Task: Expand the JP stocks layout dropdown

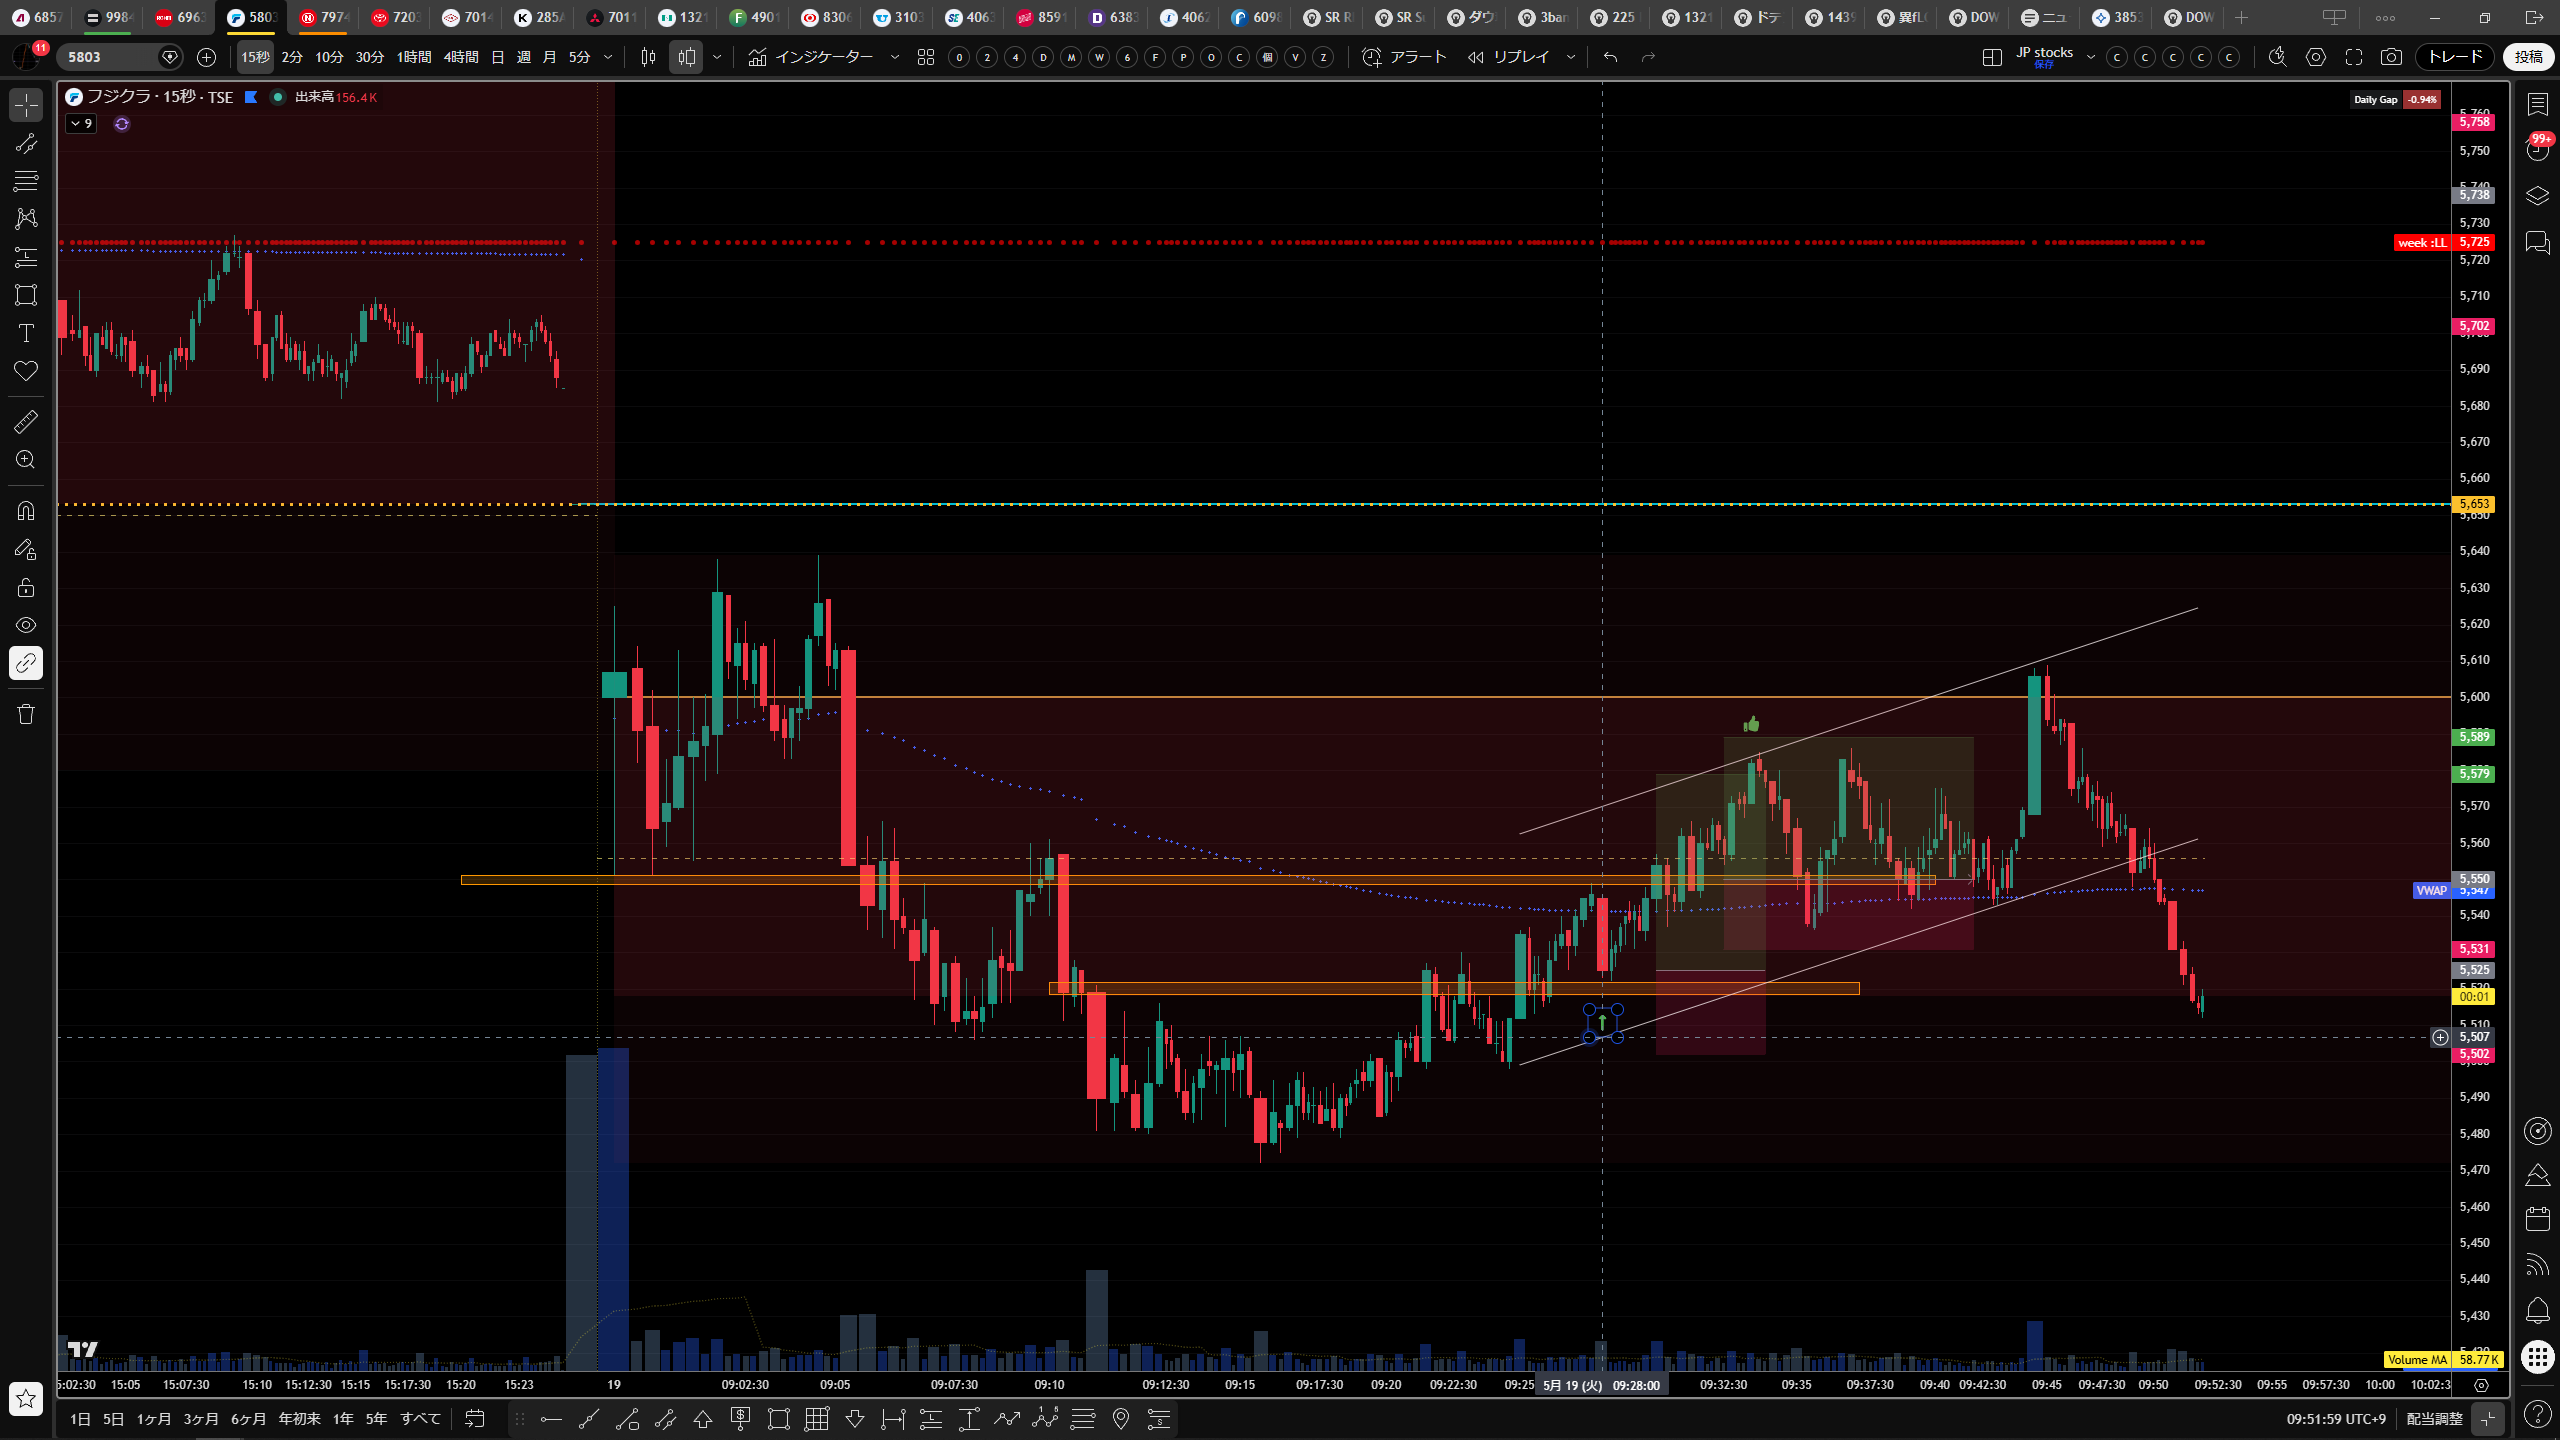Action: coord(2091,57)
